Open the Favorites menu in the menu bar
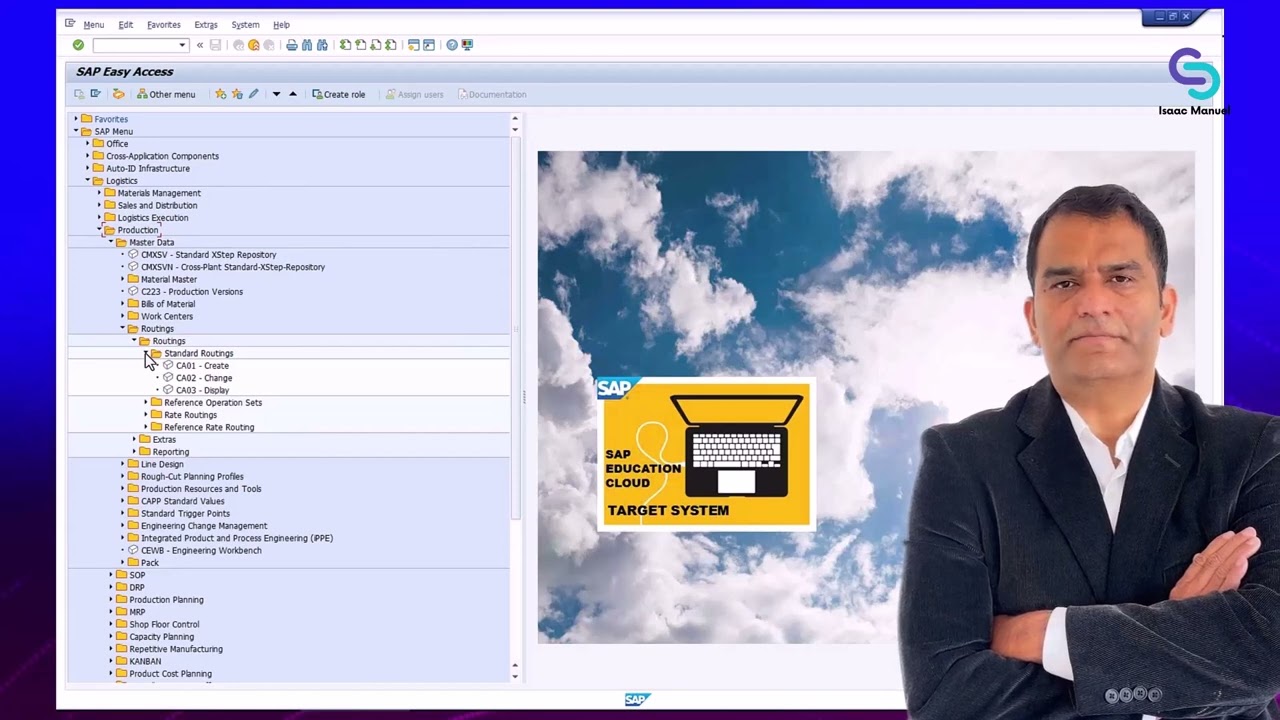The height and width of the screenshot is (720, 1280). pos(164,25)
